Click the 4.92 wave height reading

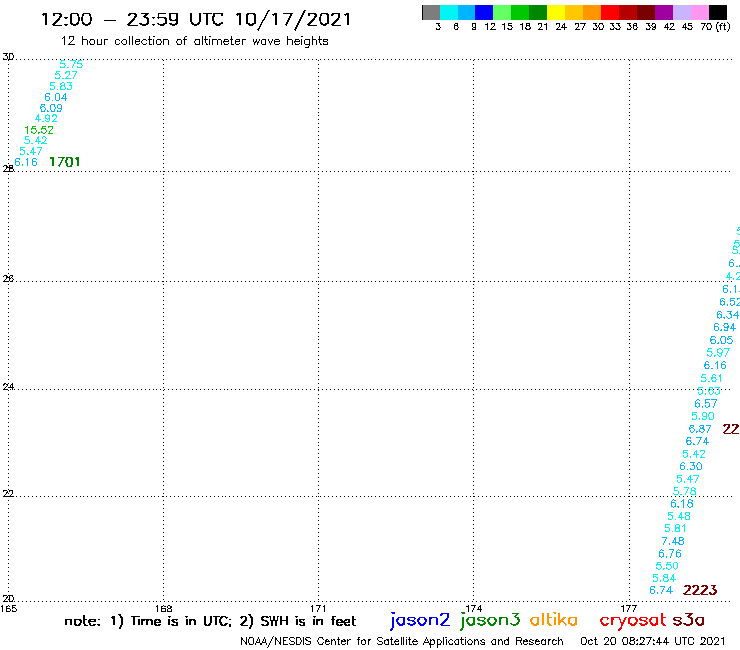pyautogui.click(x=46, y=118)
